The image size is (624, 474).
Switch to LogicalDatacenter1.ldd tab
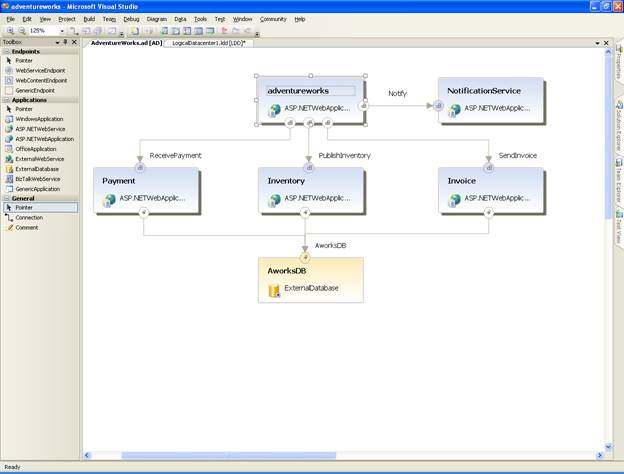pos(209,43)
